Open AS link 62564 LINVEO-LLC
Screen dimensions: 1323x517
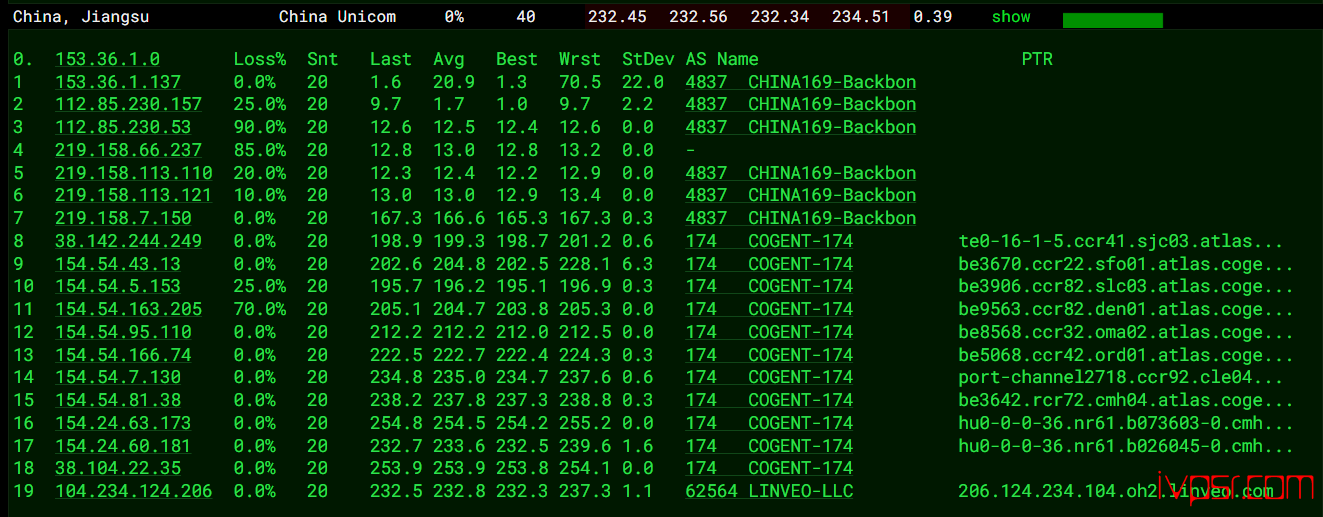[x=769, y=491]
